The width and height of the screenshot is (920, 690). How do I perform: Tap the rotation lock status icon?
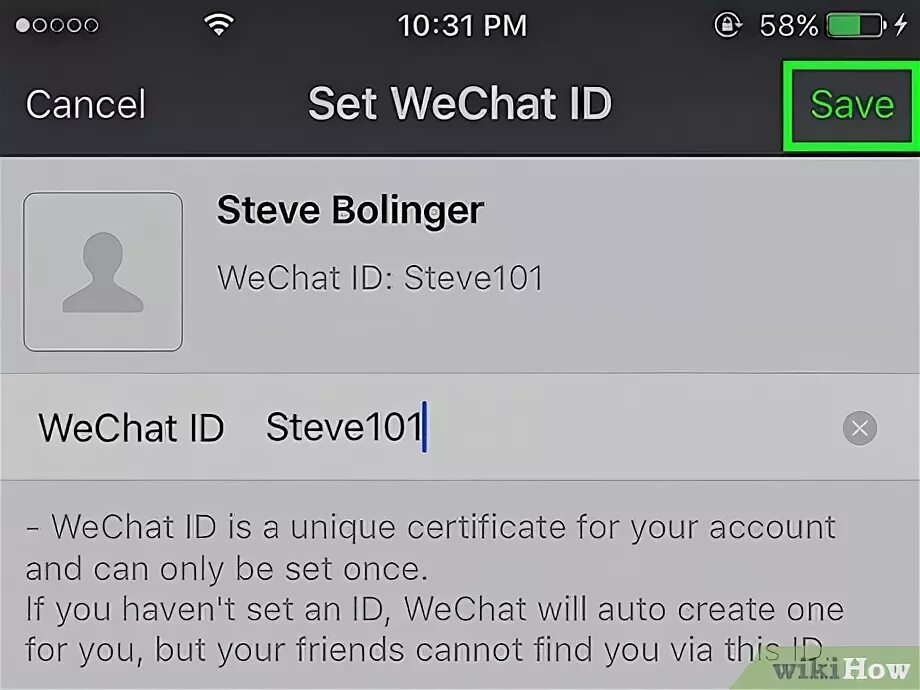(728, 25)
